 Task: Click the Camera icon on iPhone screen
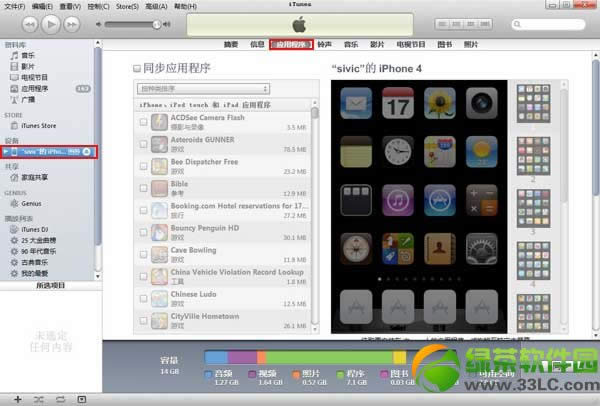[481, 103]
